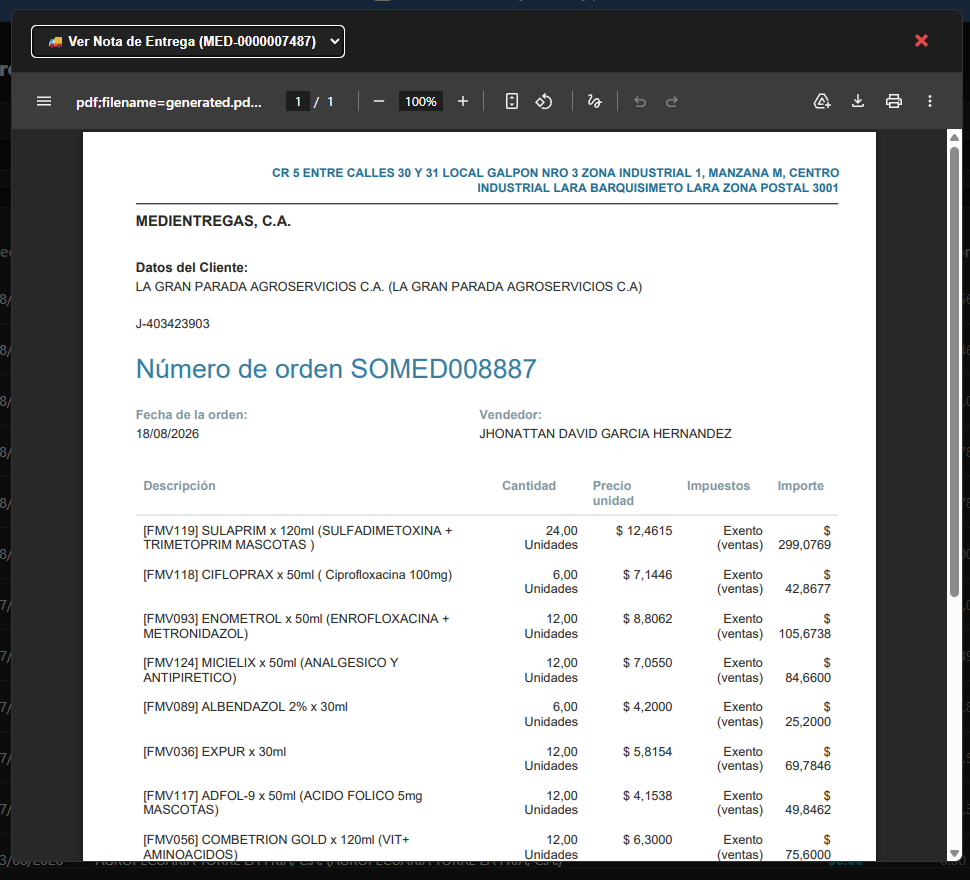Click the amount 299,0769
The height and width of the screenshot is (880, 970).
(804, 545)
